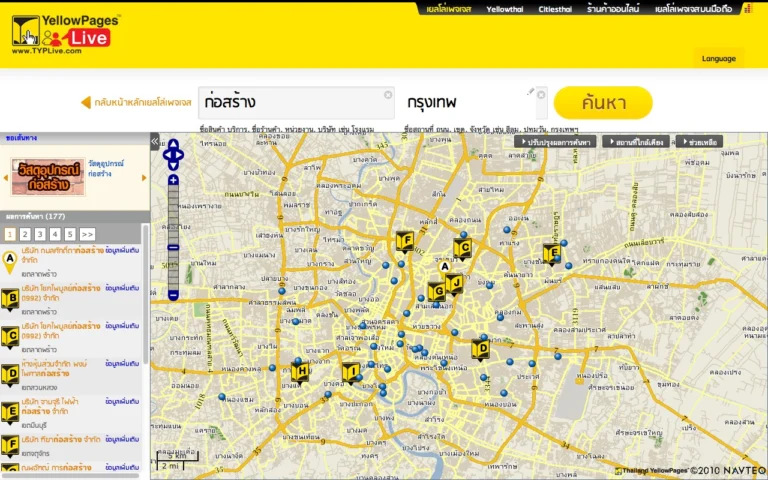The height and width of the screenshot is (480, 768).
Task: Open the Citiesthai top tab
Action: (x=555, y=9)
